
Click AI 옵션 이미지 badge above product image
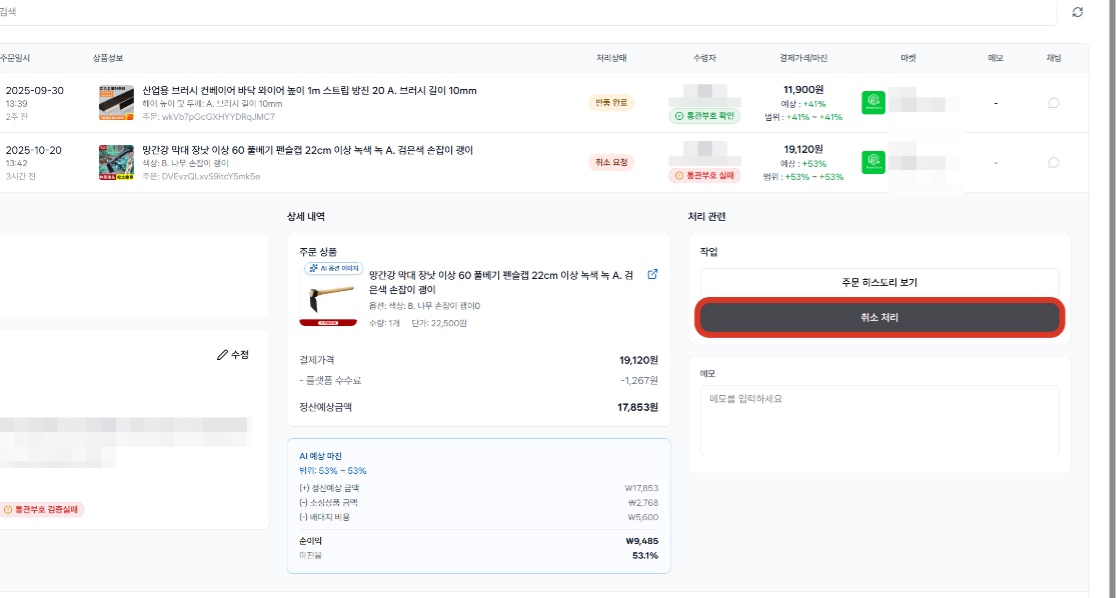click(334, 268)
